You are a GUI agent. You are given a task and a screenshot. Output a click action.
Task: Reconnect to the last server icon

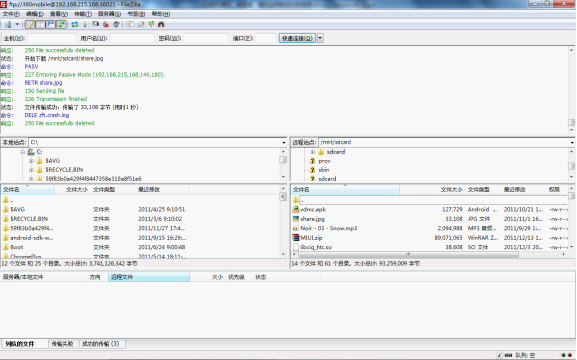[116, 25]
